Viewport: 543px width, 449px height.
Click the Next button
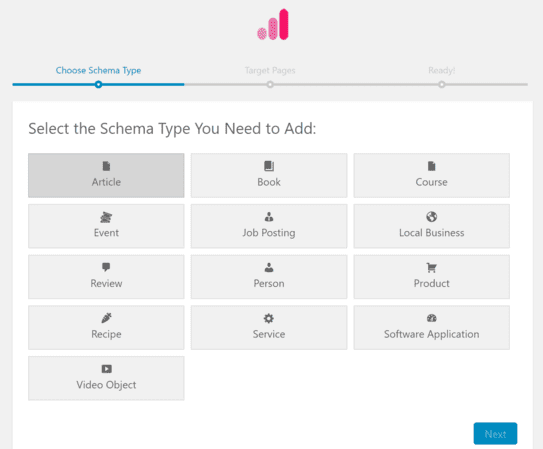[x=495, y=433]
